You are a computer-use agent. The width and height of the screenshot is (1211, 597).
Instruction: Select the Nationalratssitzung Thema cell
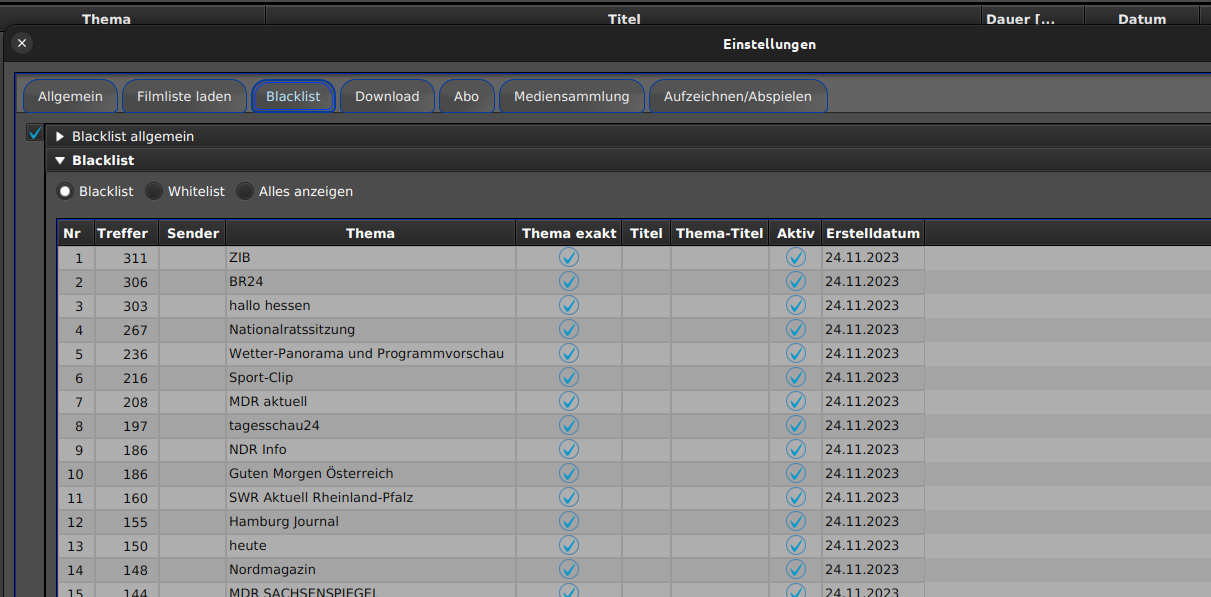point(370,329)
